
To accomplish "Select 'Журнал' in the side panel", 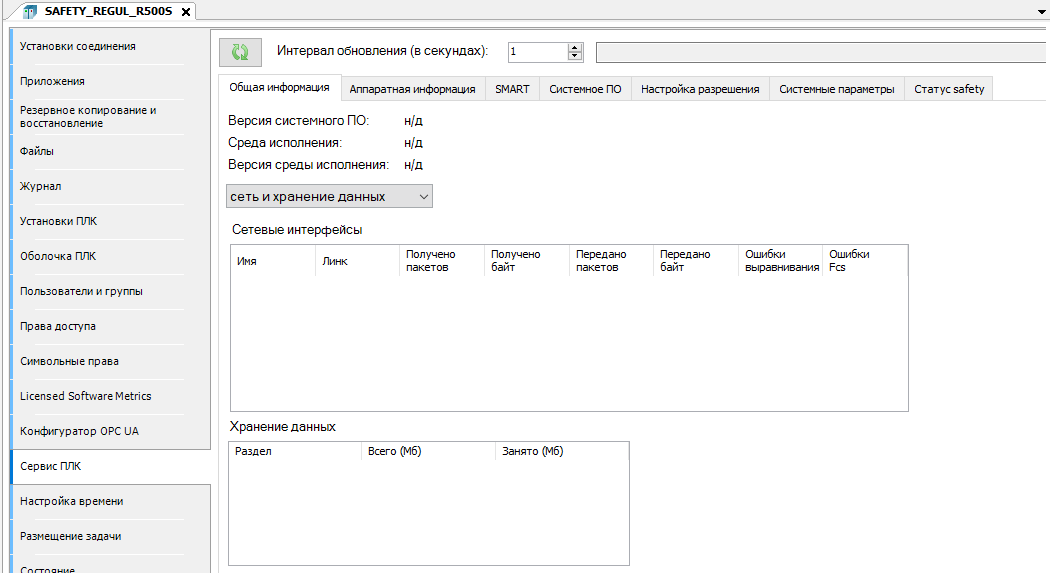I will pyautogui.click(x=41, y=186).
